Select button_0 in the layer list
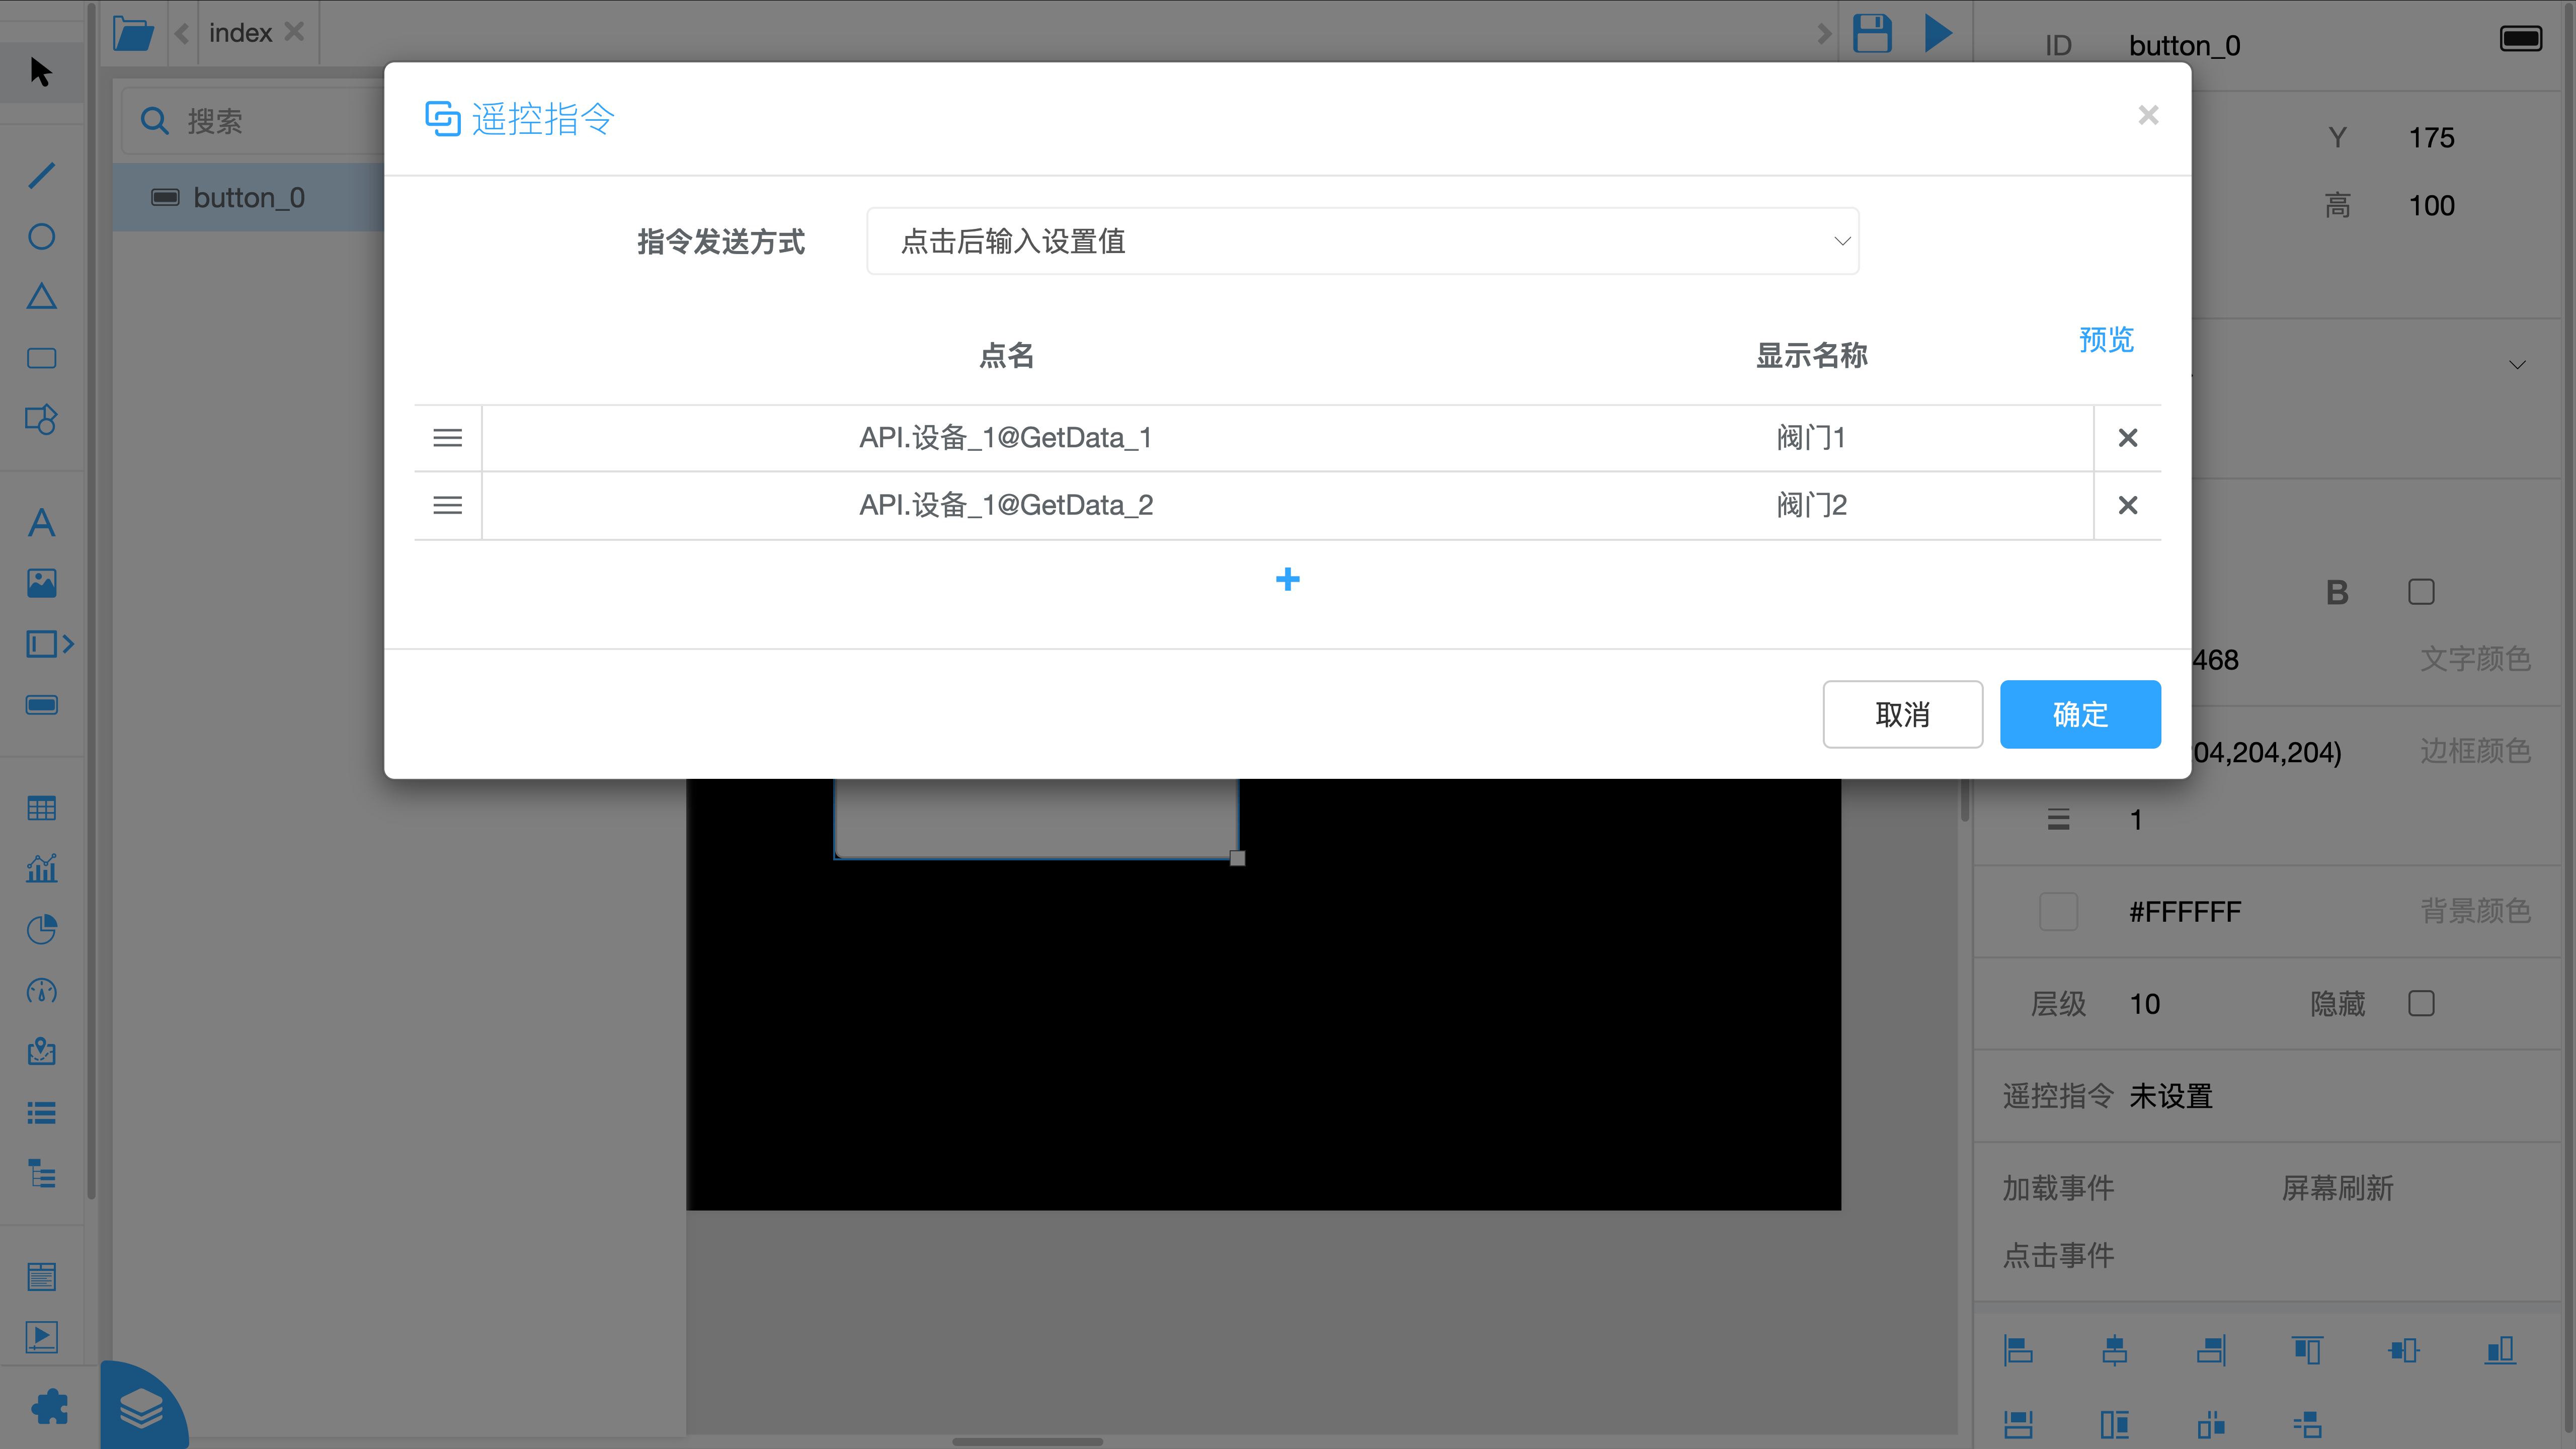Image resolution: width=2576 pixels, height=1449 pixels. click(248, 197)
